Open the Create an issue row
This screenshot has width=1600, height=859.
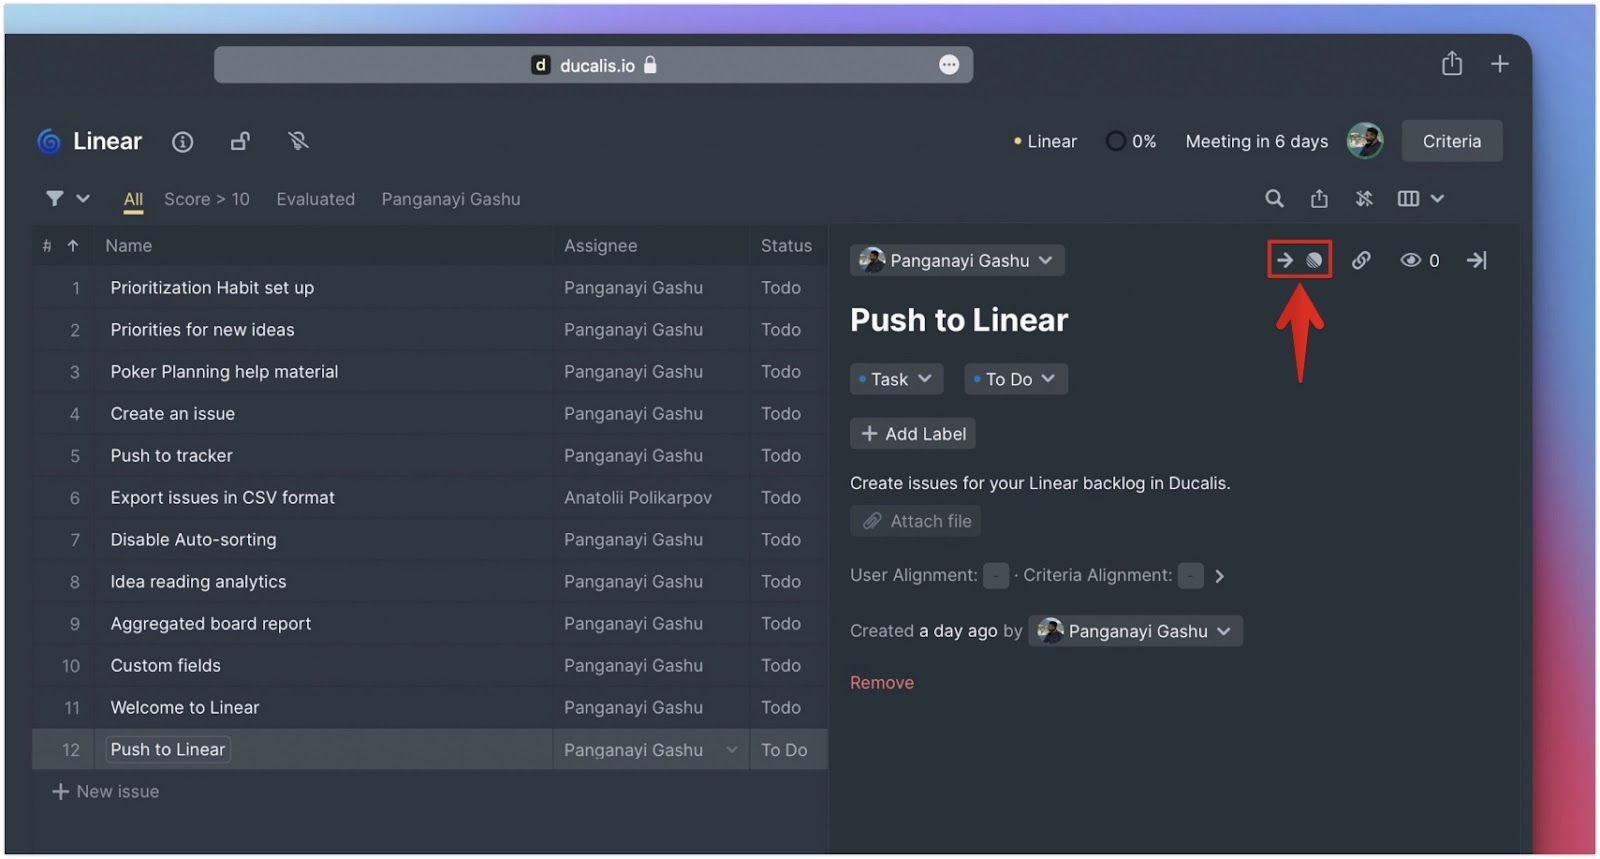(172, 414)
